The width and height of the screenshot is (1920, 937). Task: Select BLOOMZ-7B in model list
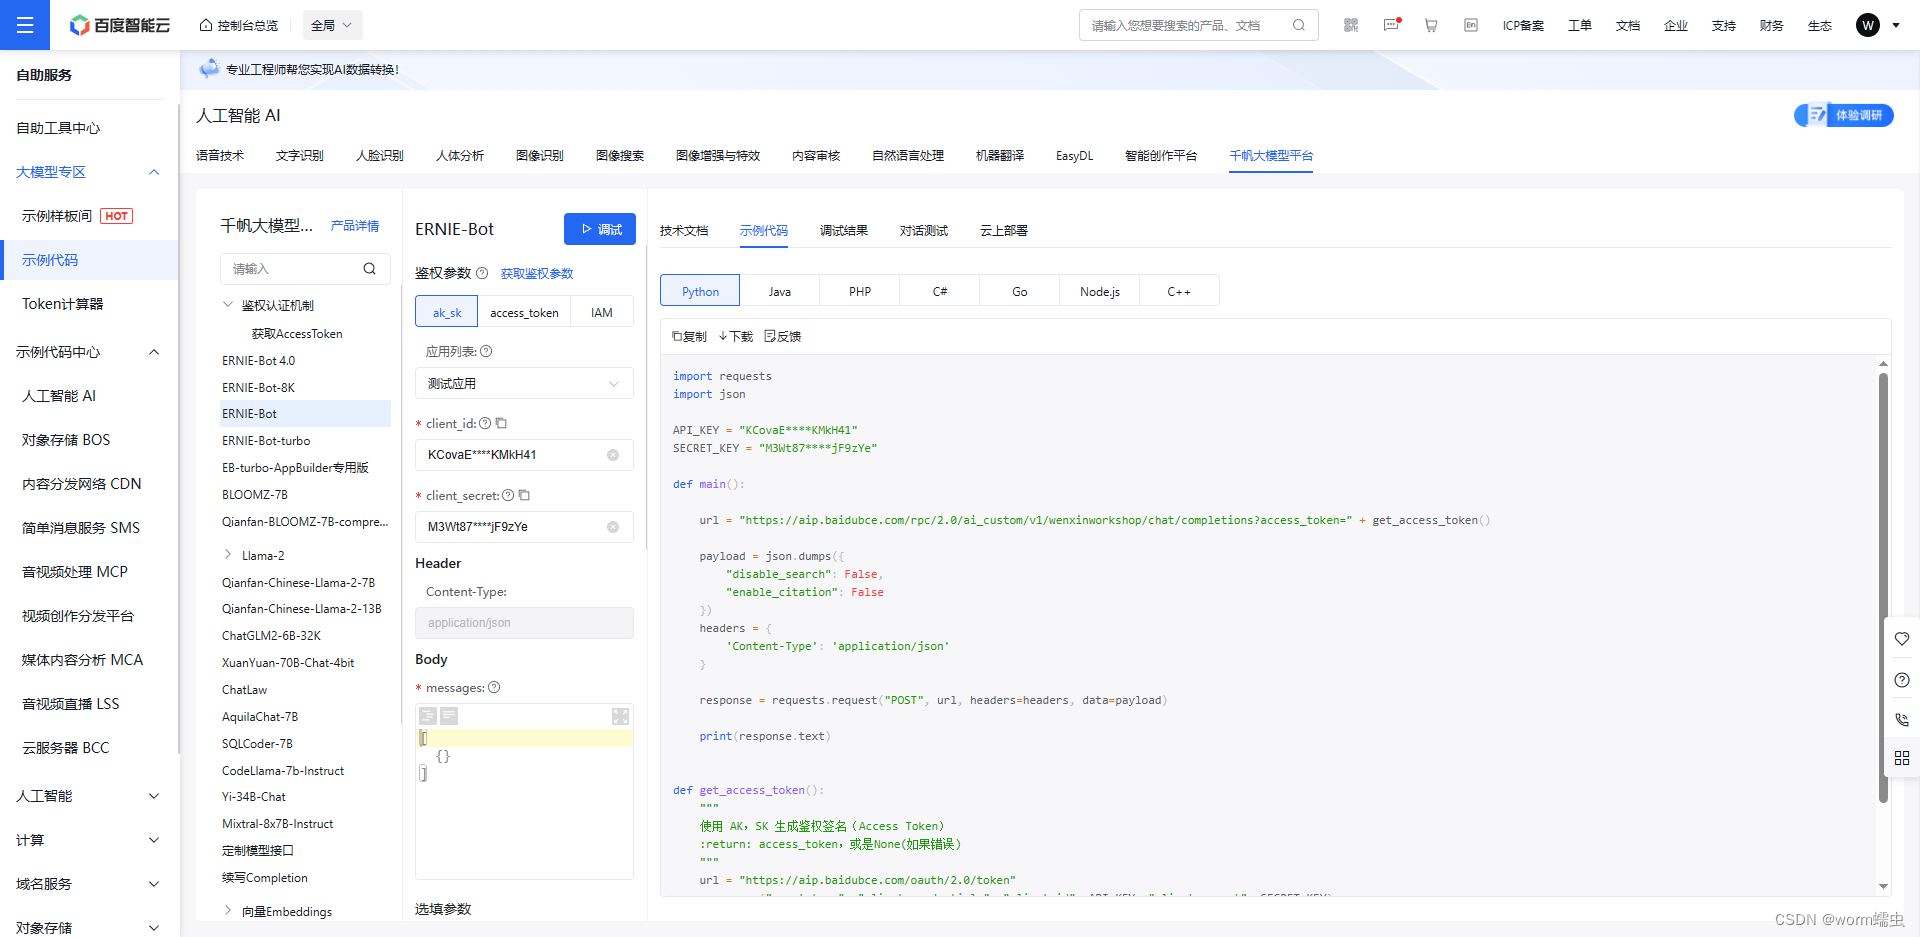pos(255,494)
